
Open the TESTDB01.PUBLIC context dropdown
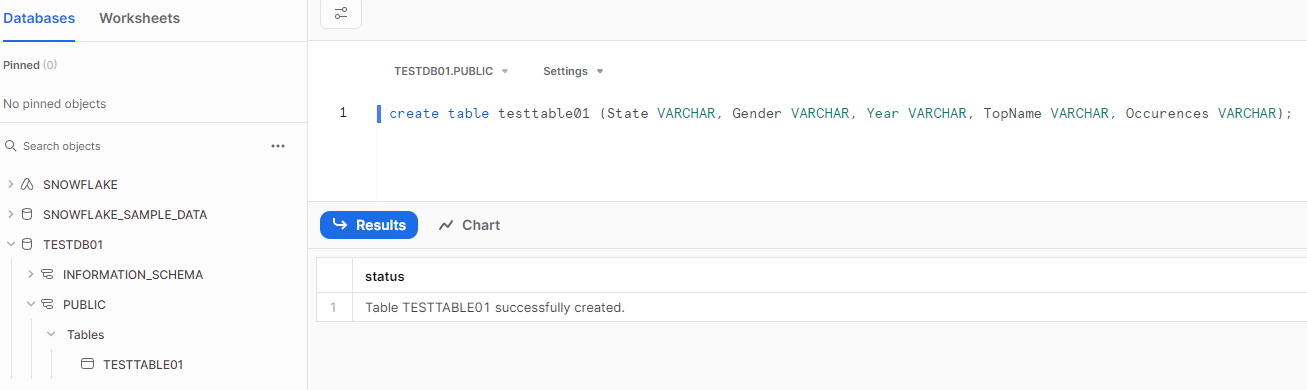451,72
